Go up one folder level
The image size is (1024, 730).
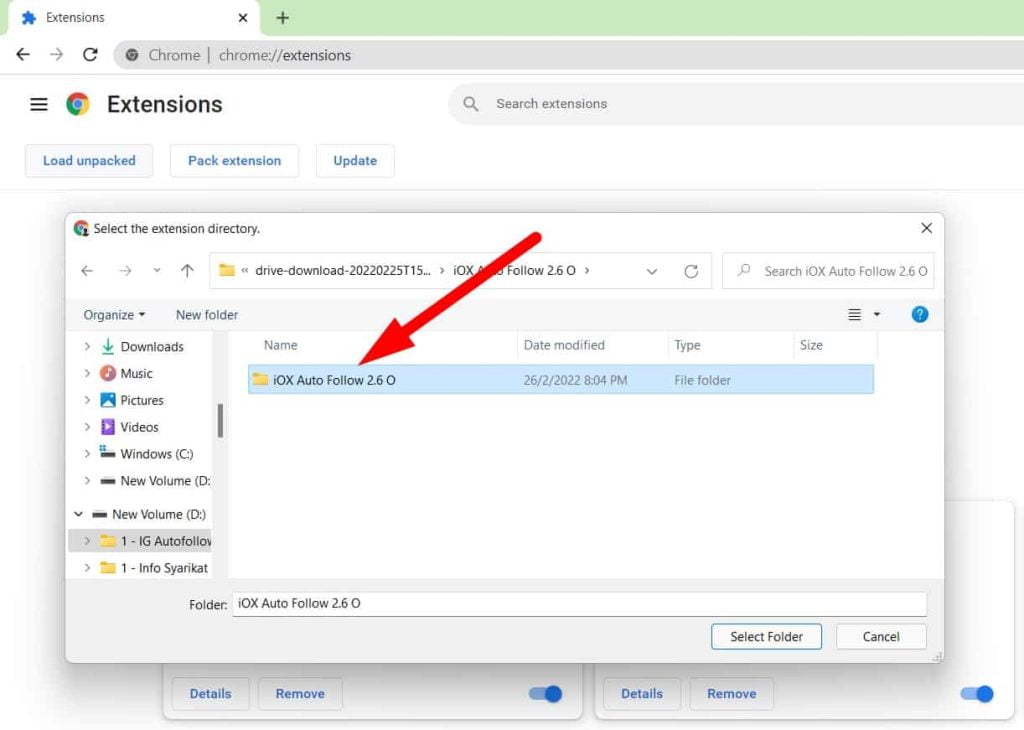[187, 271]
